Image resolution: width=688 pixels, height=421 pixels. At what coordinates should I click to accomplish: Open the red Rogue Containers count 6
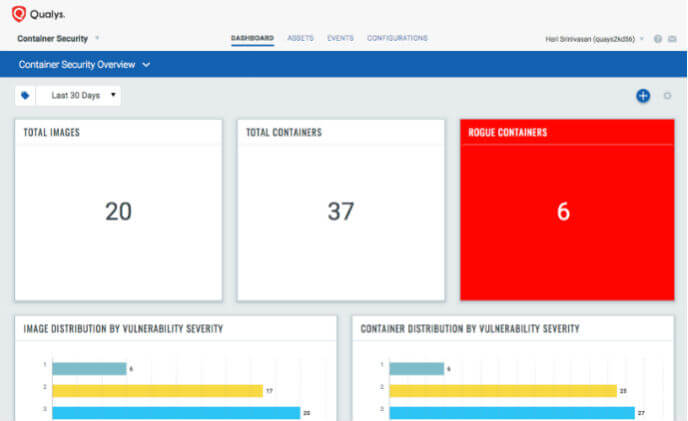click(563, 211)
